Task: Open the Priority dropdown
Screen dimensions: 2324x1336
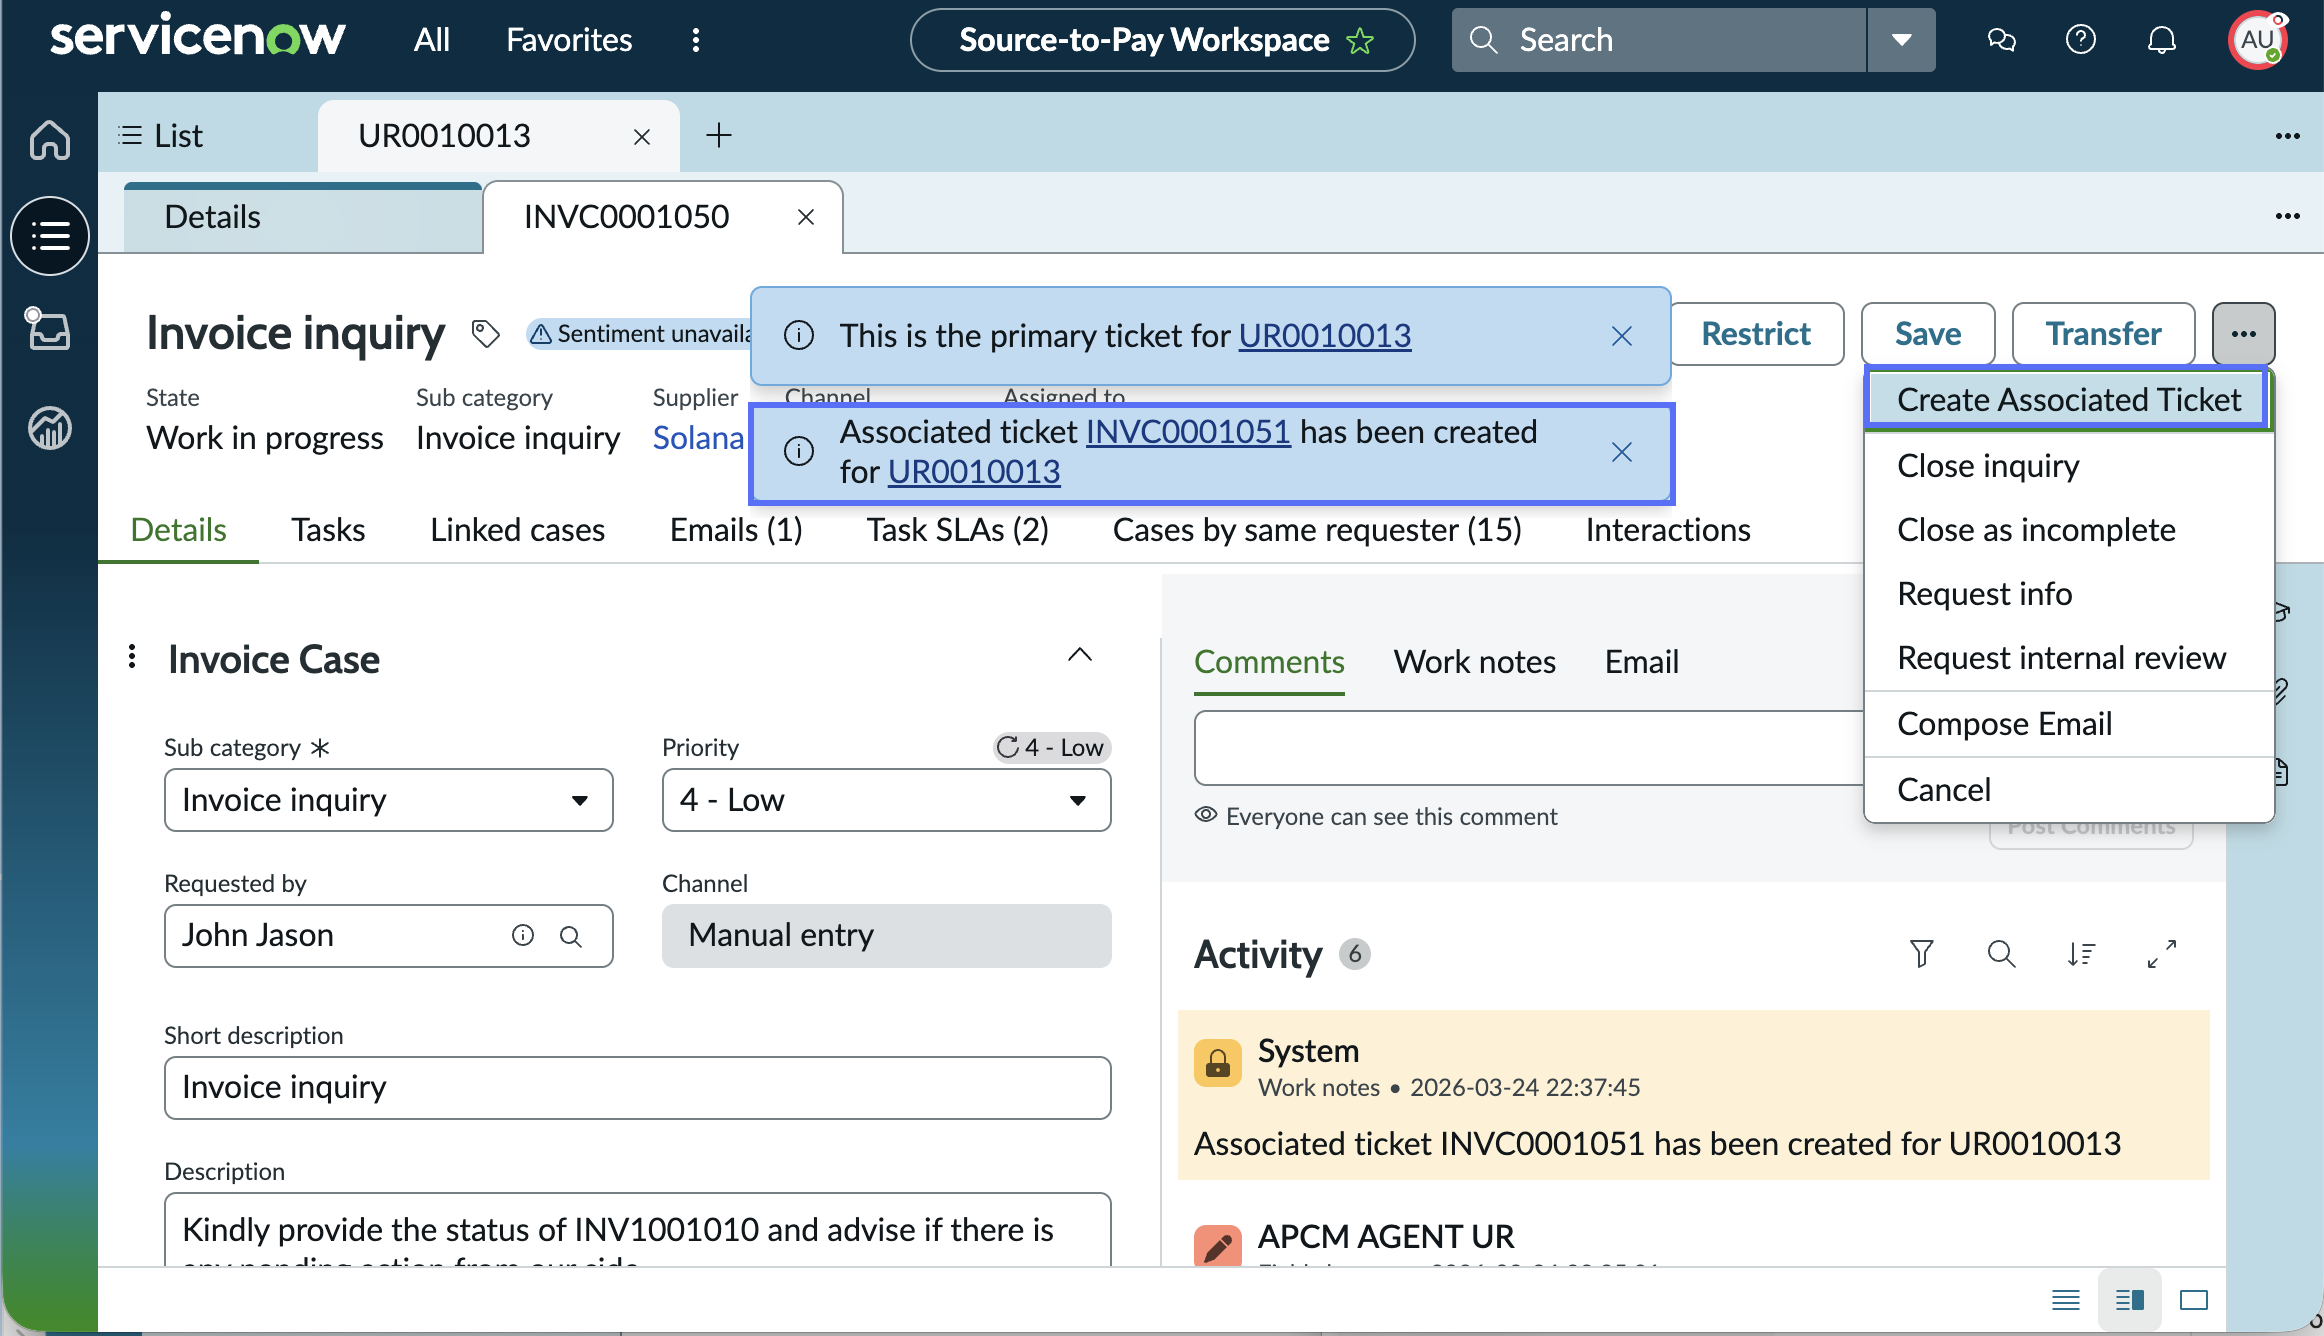Action: (886, 800)
